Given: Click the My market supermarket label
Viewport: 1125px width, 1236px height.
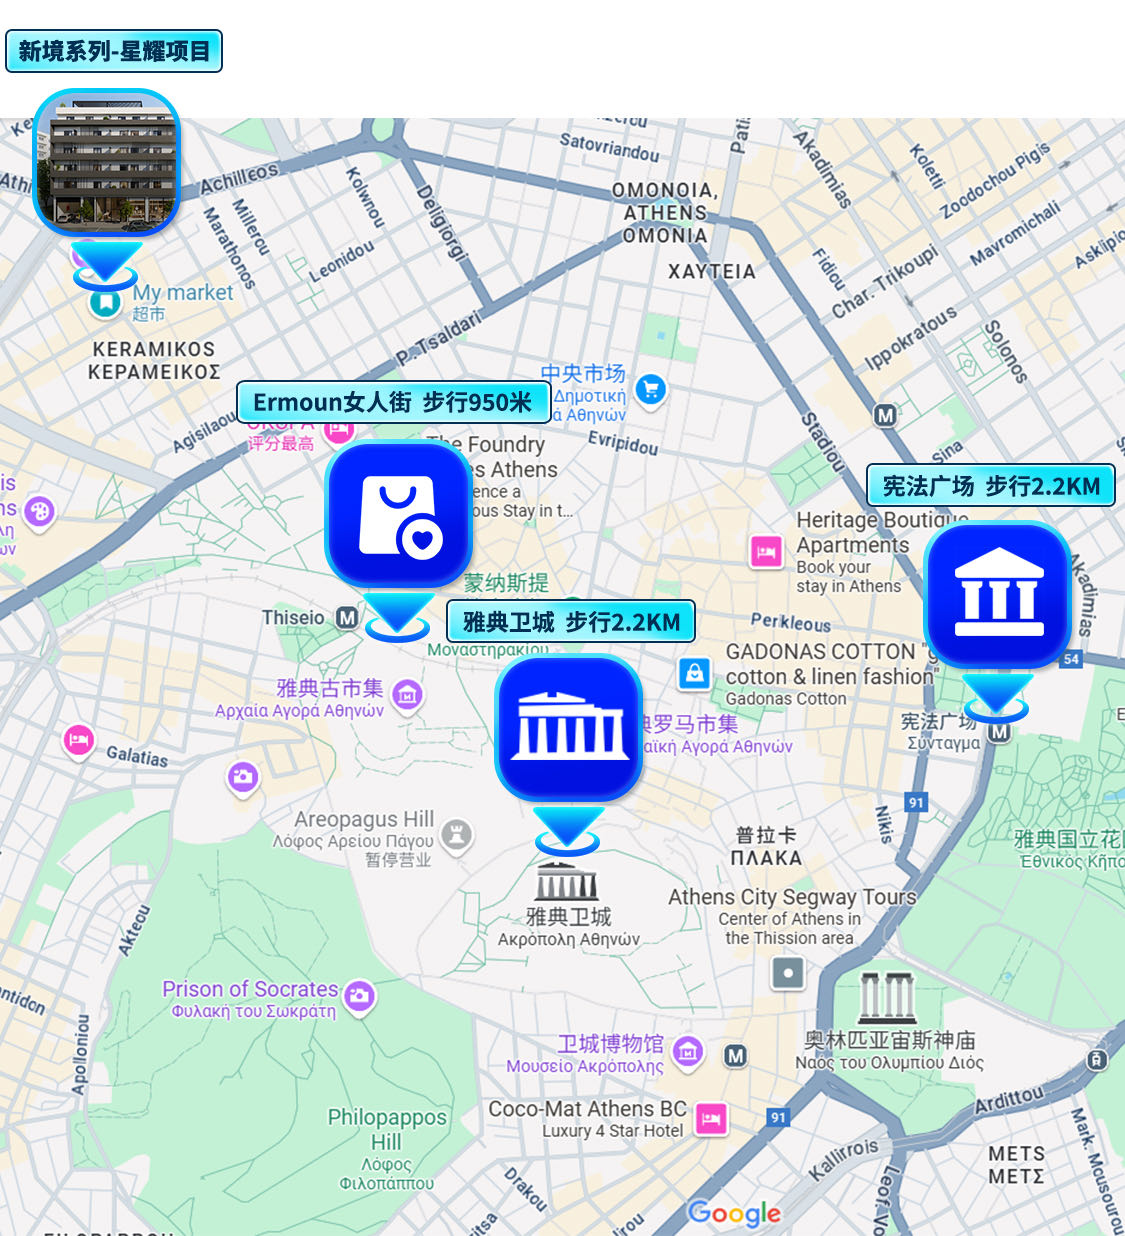Looking at the screenshot, I should click(182, 294).
